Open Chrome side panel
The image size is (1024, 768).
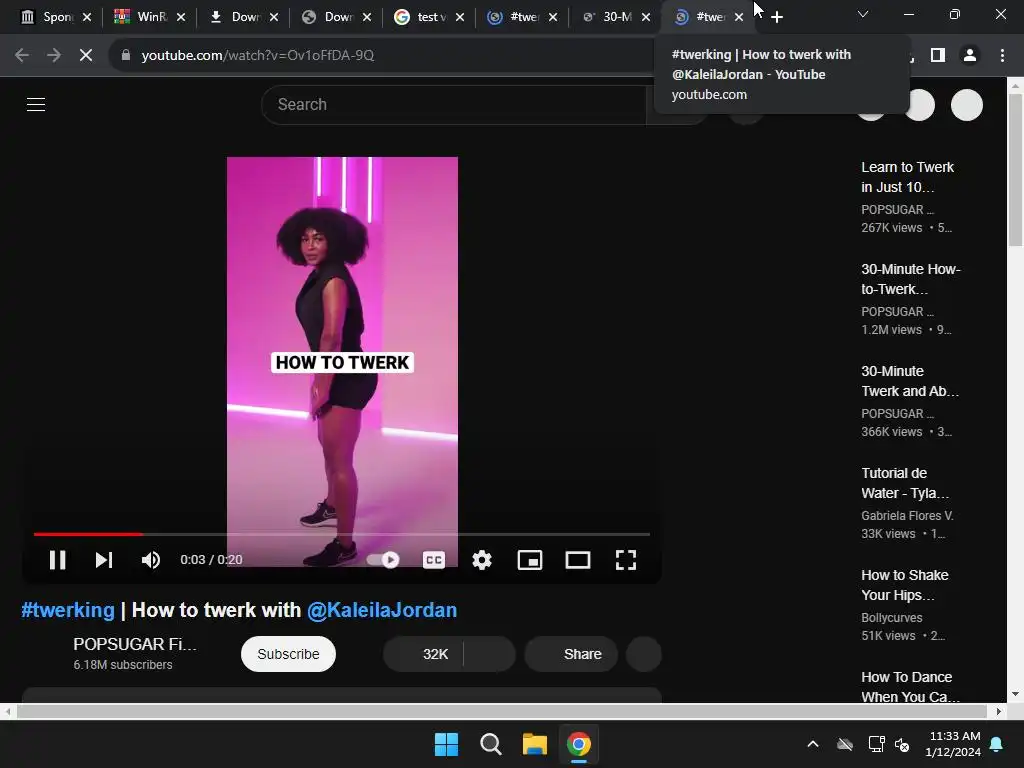[x=938, y=55]
